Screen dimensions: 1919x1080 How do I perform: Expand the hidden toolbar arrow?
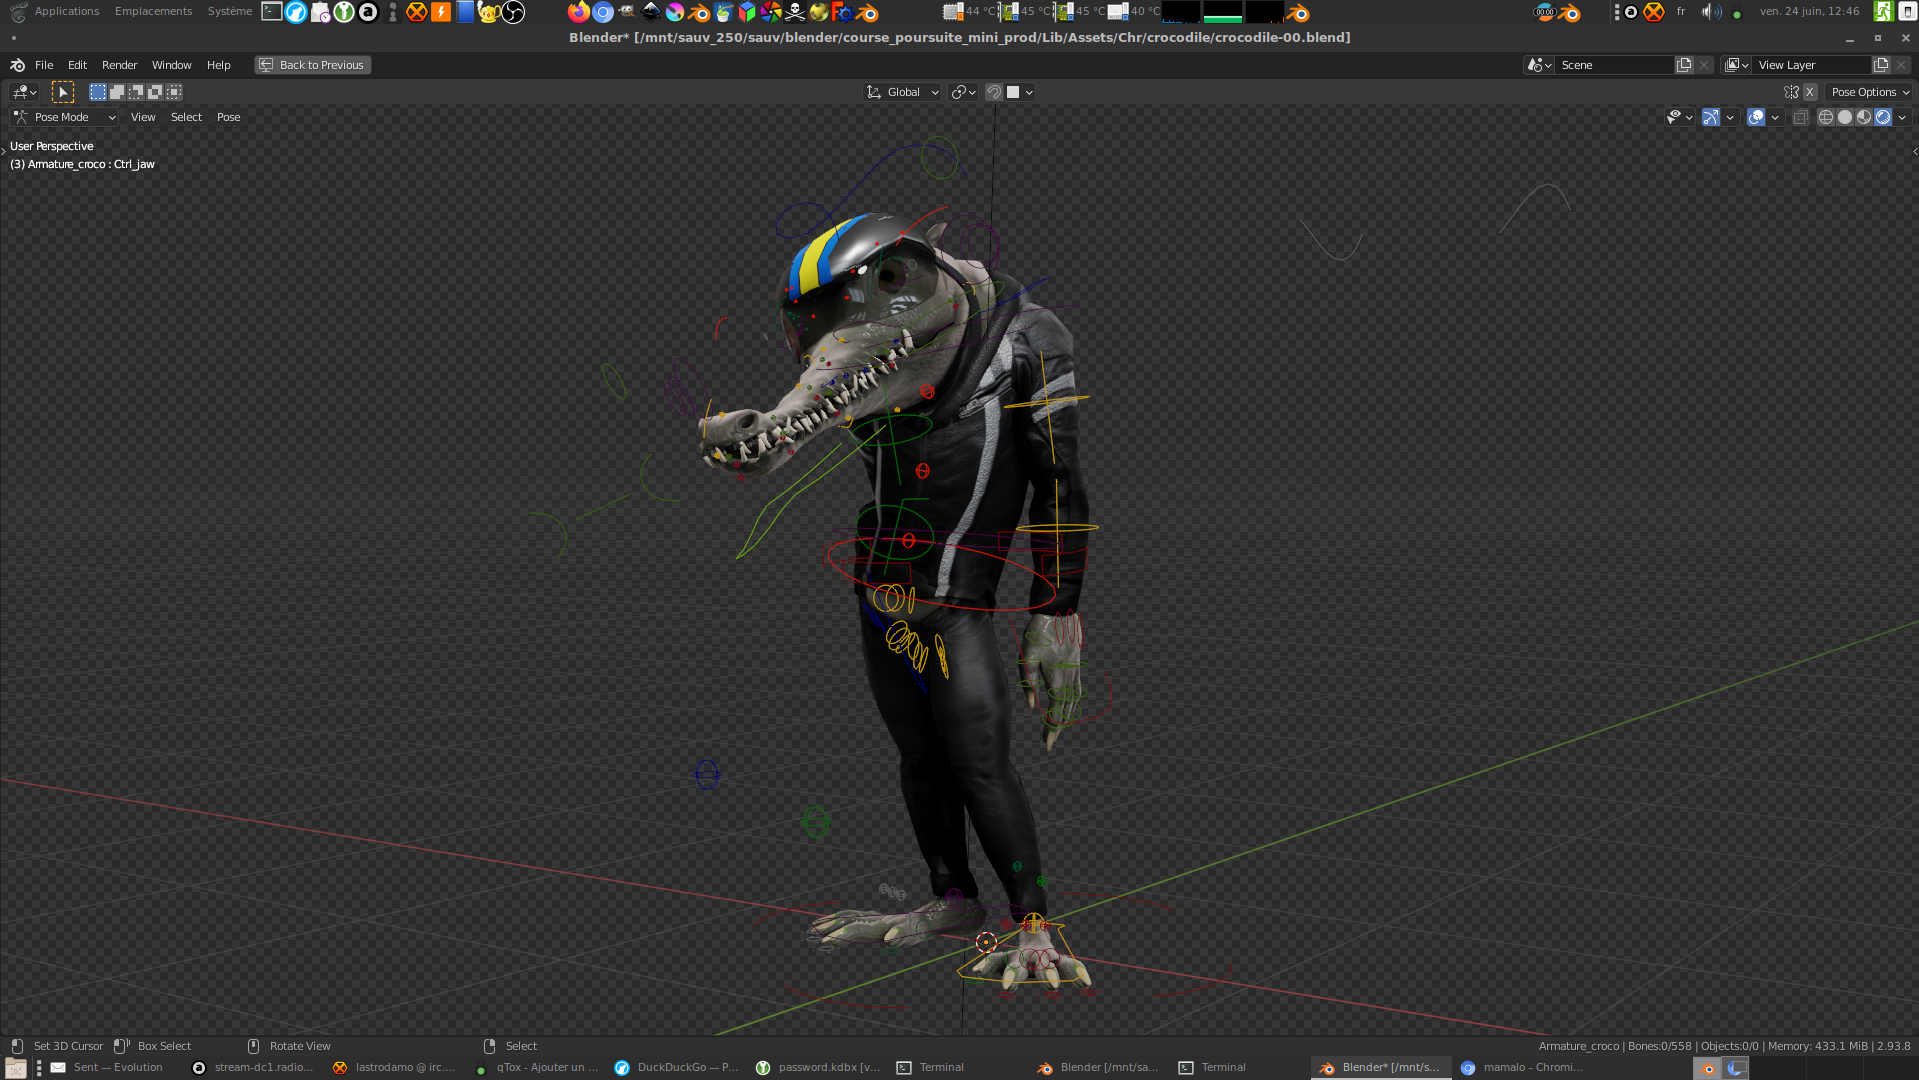coord(4,151)
